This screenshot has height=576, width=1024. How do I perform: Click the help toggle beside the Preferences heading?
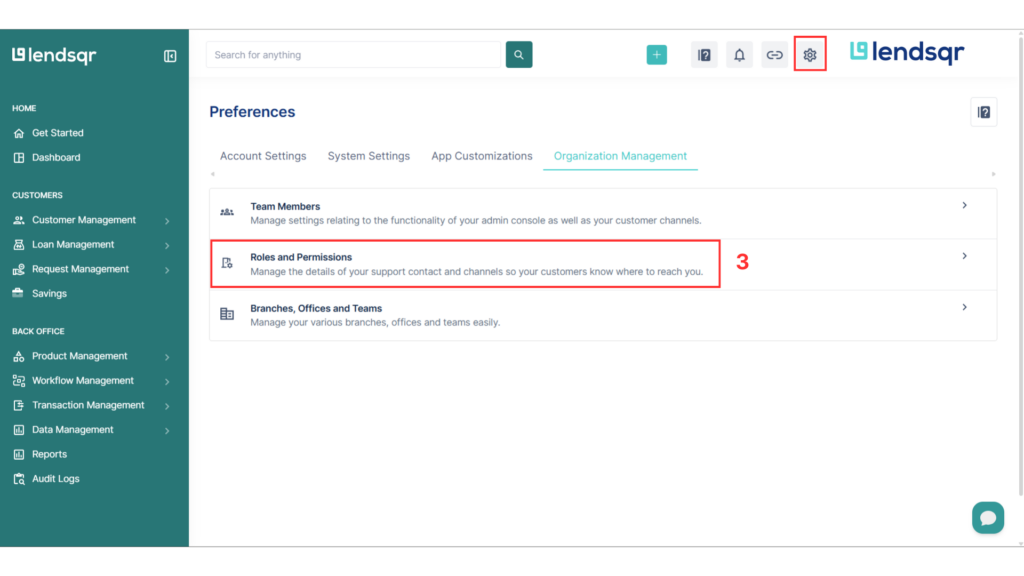point(983,111)
